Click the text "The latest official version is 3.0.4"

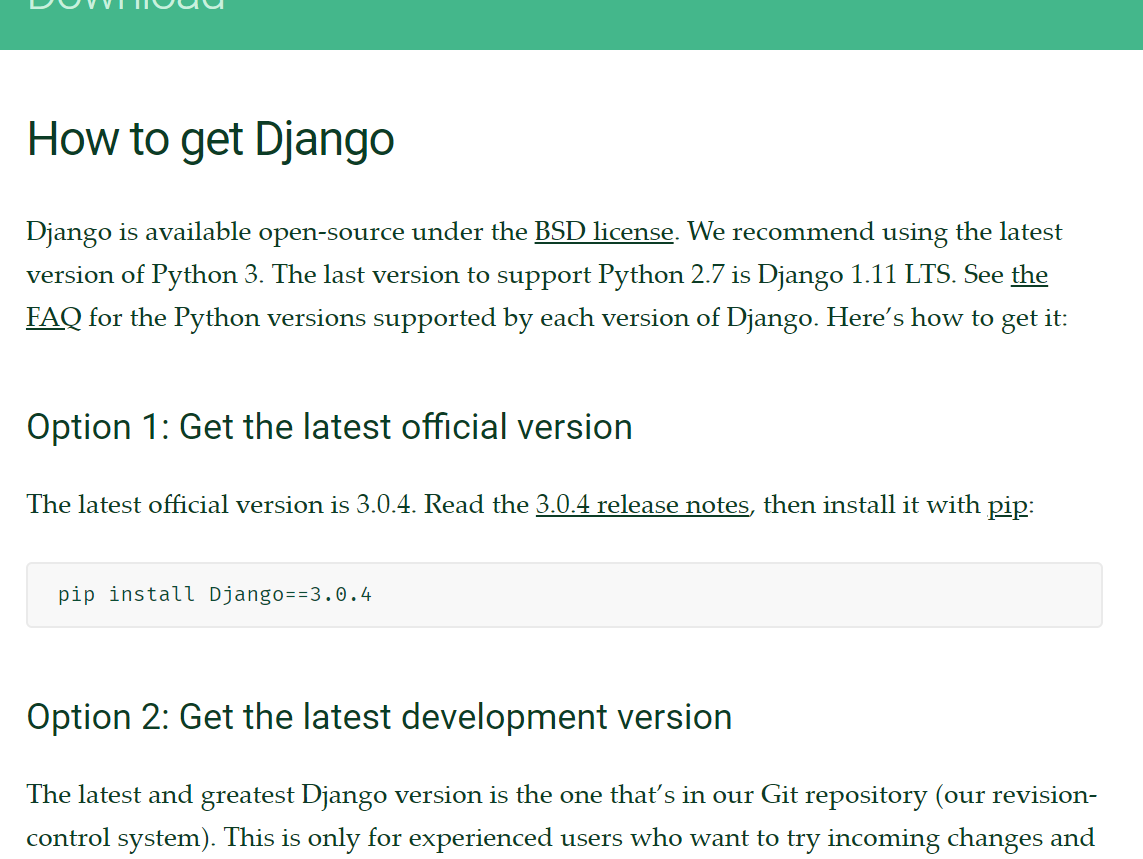(x=219, y=505)
